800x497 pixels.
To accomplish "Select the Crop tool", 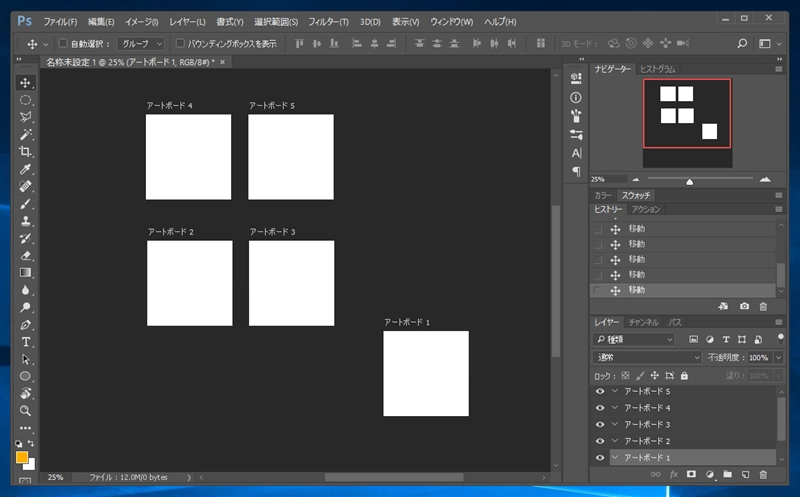I will click(26, 152).
